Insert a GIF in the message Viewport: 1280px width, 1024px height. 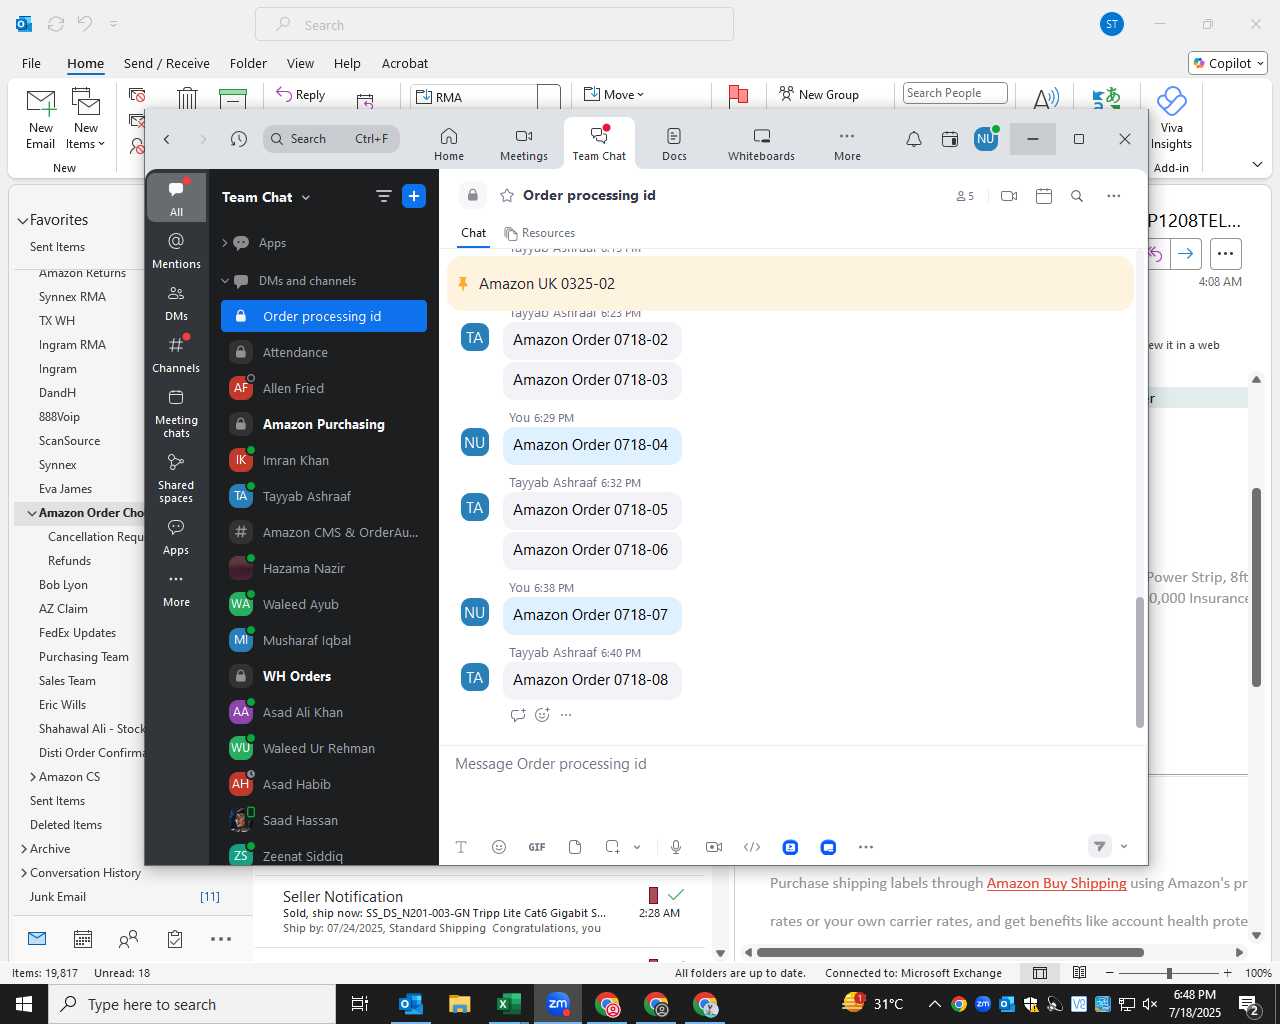pos(537,847)
